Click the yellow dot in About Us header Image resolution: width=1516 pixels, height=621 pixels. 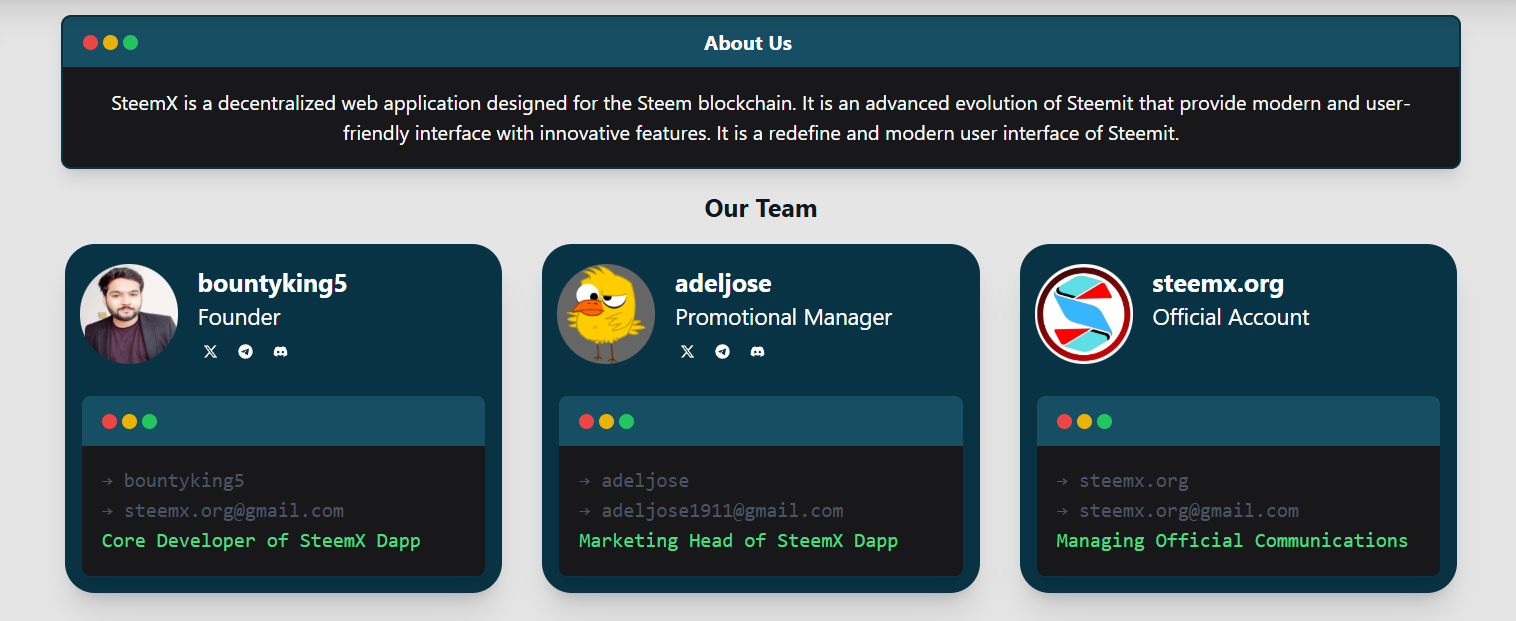(x=110, y=42)
